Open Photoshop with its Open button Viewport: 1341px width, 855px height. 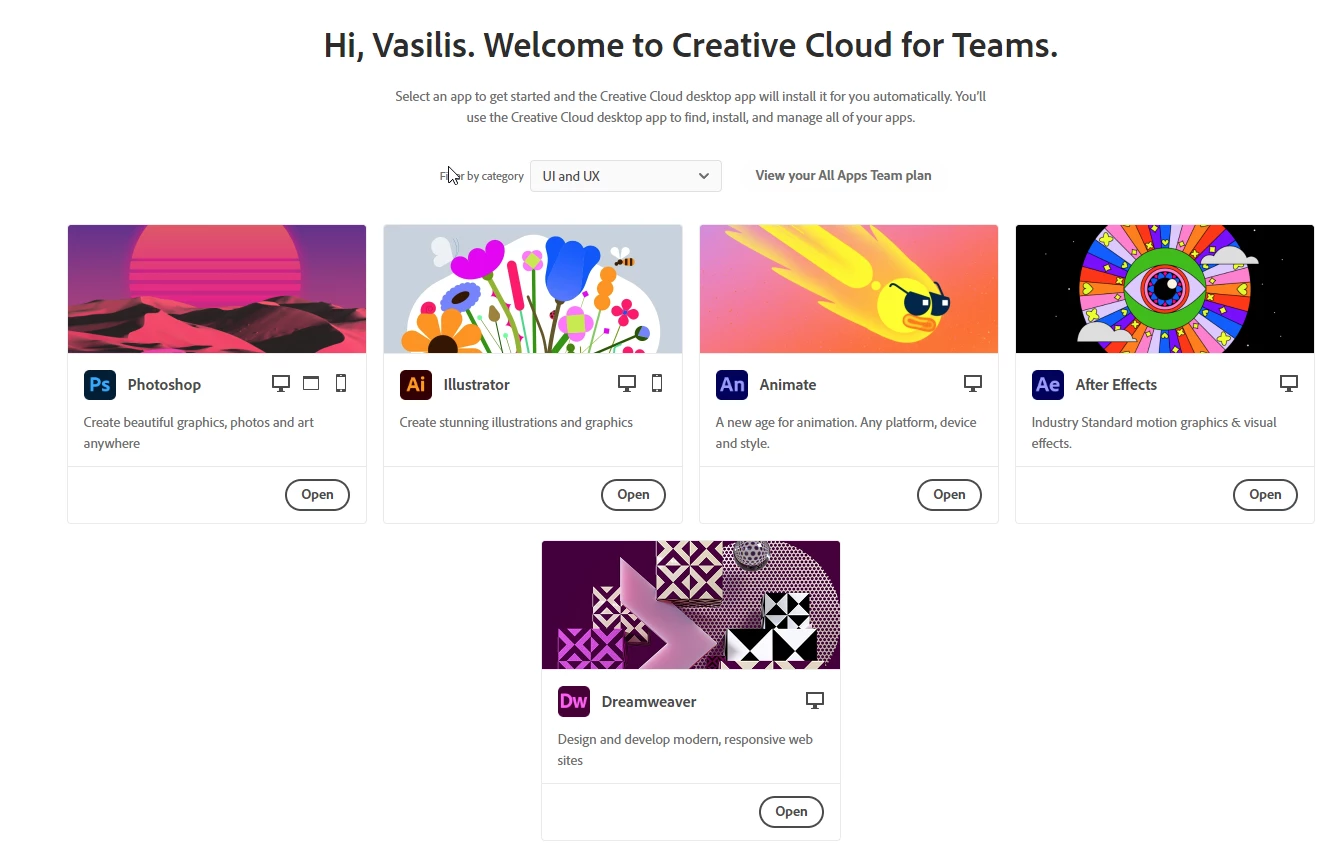[317, 495]
